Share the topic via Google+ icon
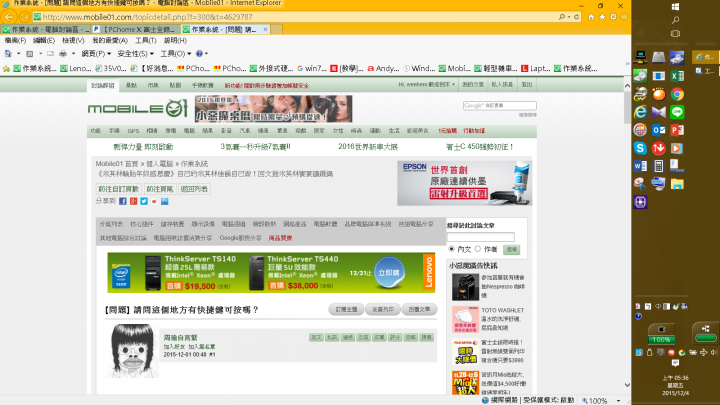 [x=134, y=201]
